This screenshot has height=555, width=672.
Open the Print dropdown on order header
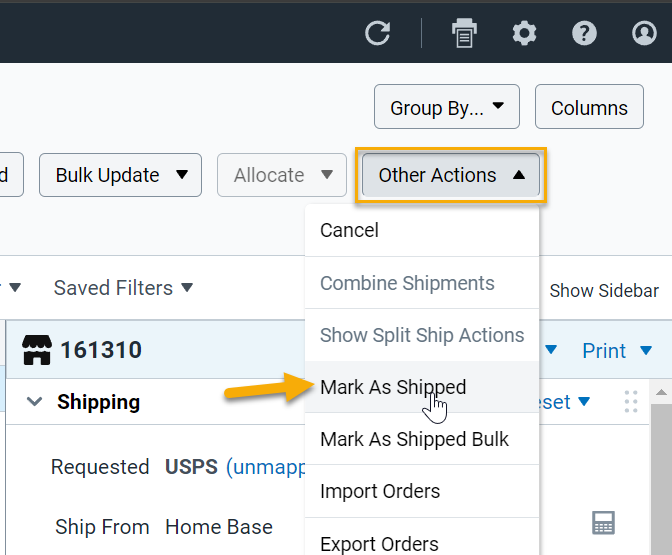click(616, 351)
